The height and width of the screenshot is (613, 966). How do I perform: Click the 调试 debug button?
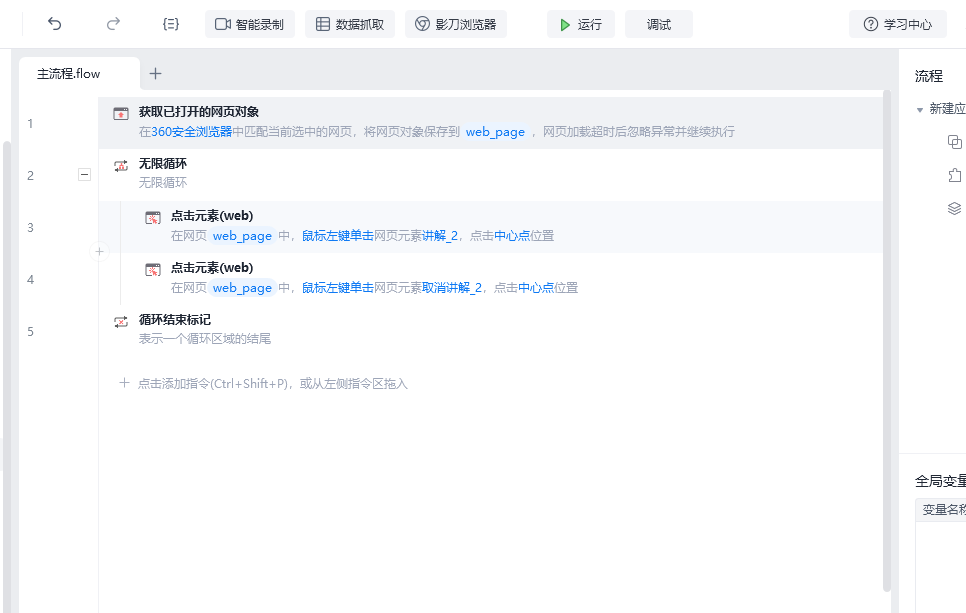(659, 24)
